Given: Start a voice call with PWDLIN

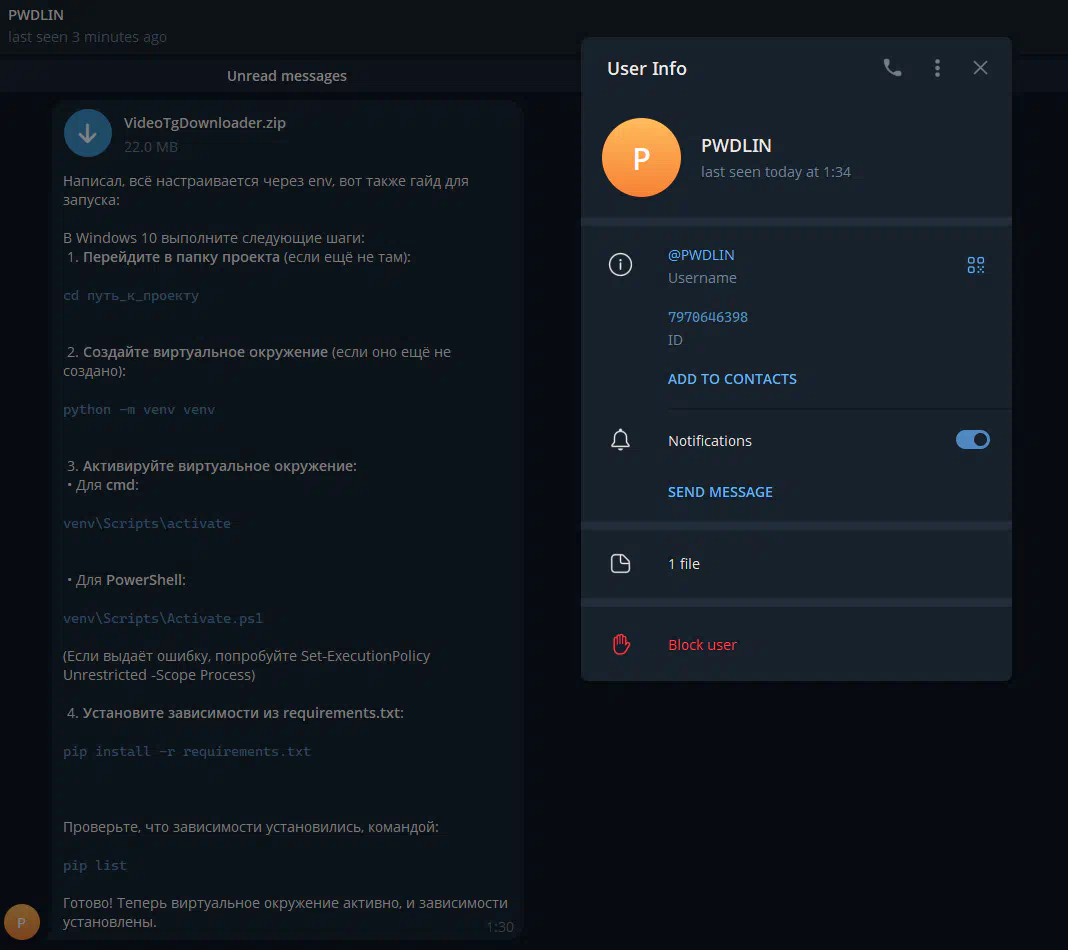Looking at the screenshot, I should [x=892, y=68].
